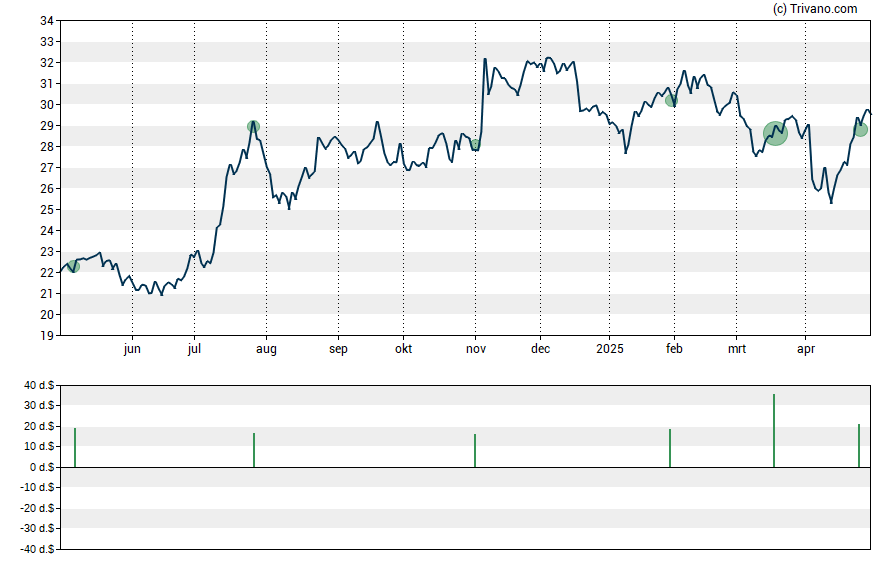888x565 pixels.
Task: Click the 'sep' axis label
Action: (x=338, y=349)
